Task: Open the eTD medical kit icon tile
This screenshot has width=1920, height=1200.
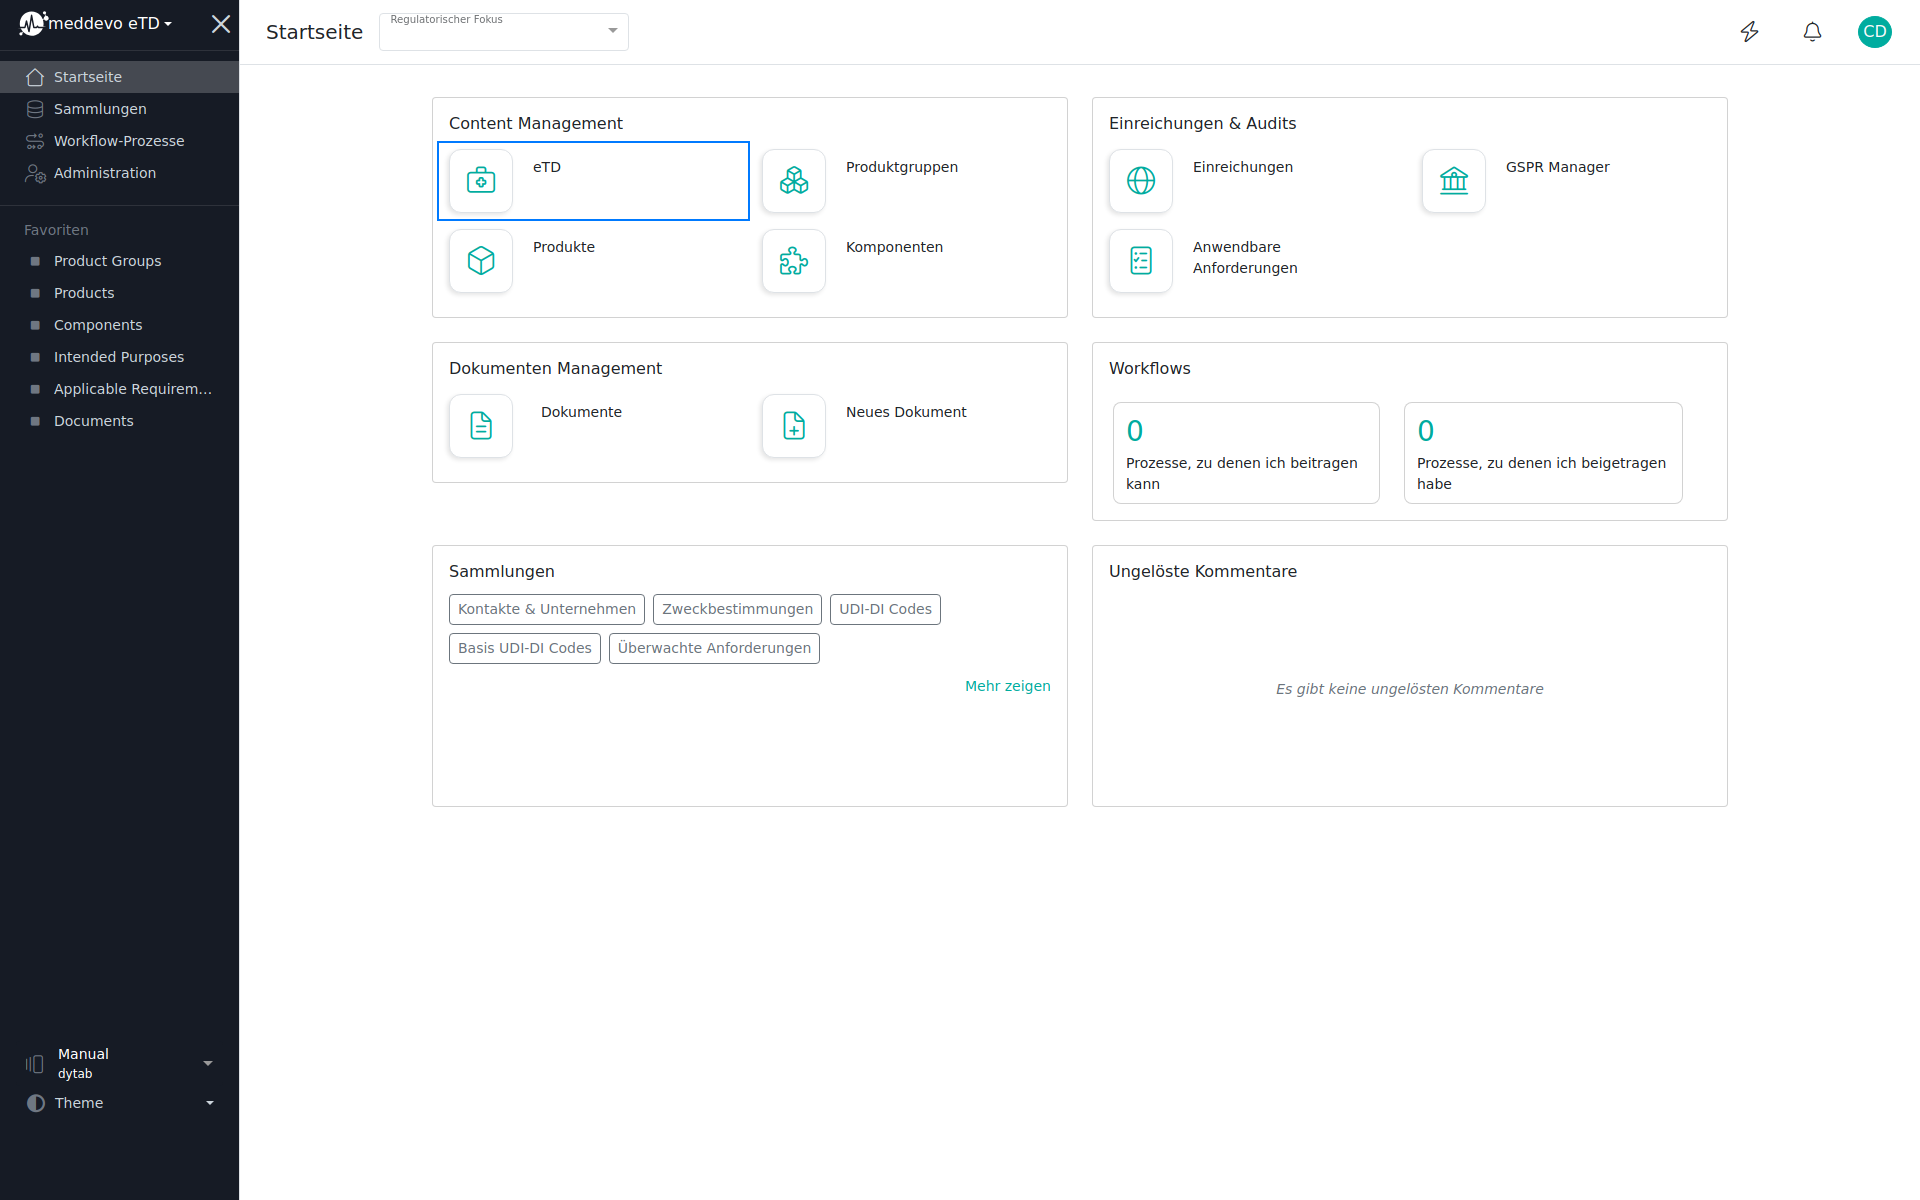Action: click(x=481, y=181)
